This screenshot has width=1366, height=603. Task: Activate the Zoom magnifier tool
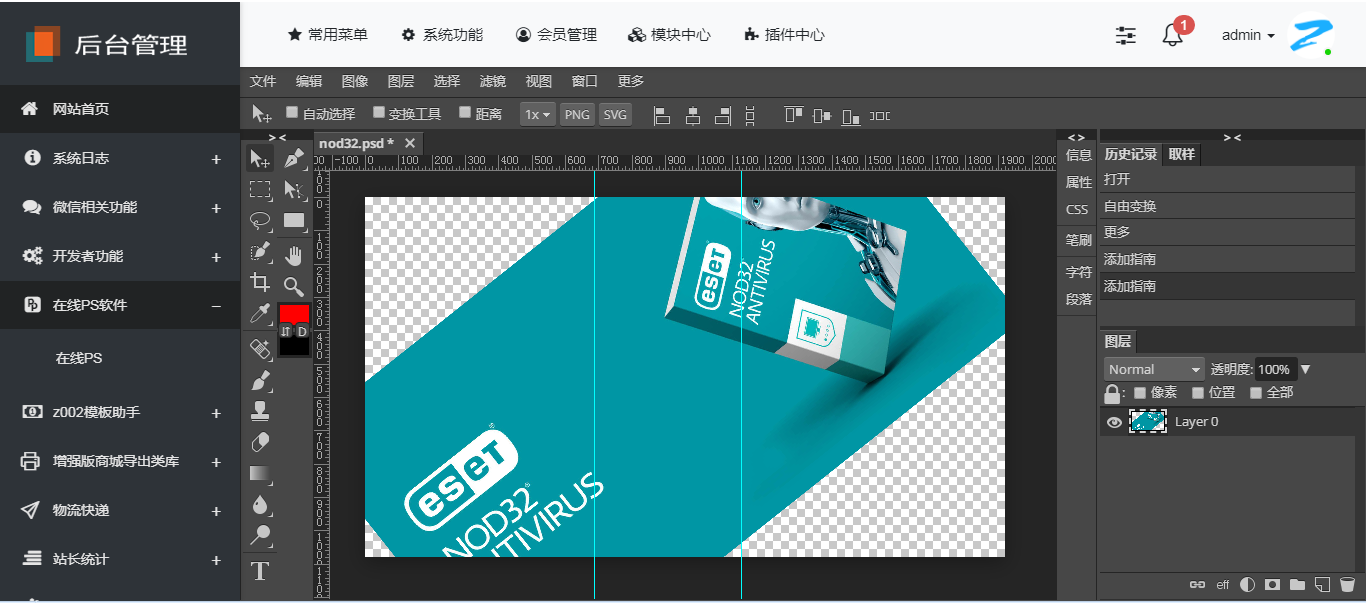(x=293, y=286)
